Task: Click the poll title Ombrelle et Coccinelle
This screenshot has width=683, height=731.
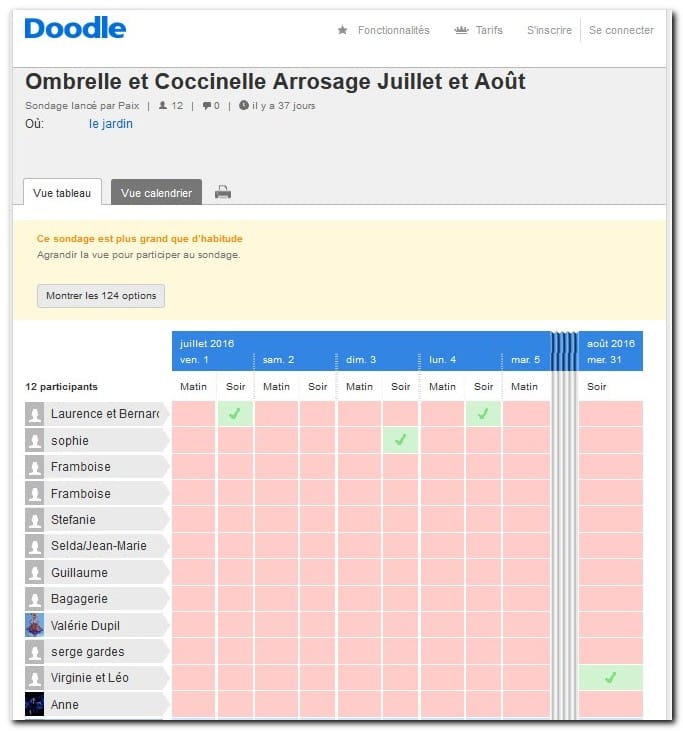Action: (x=275, y=82)
